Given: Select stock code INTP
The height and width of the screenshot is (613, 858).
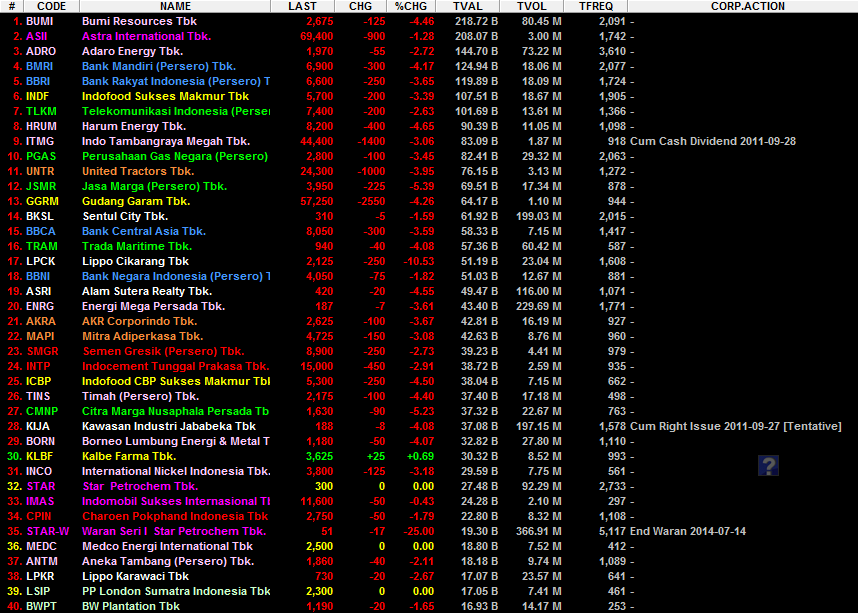Looking at the screenshot, I should tap(38, 366).
